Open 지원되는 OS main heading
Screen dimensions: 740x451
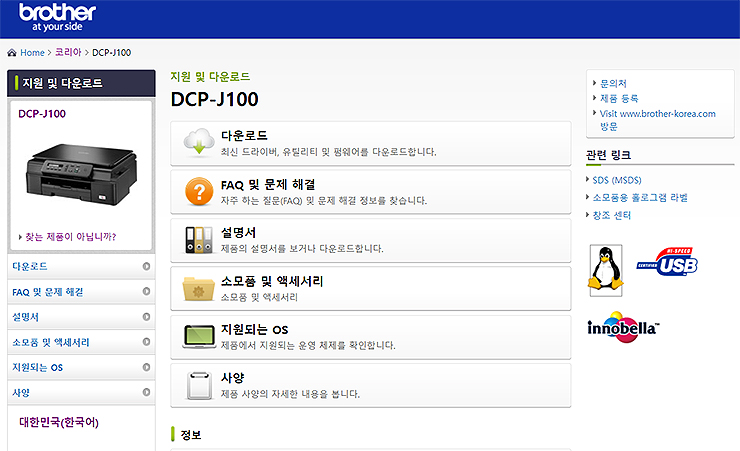tap(254, 330)
